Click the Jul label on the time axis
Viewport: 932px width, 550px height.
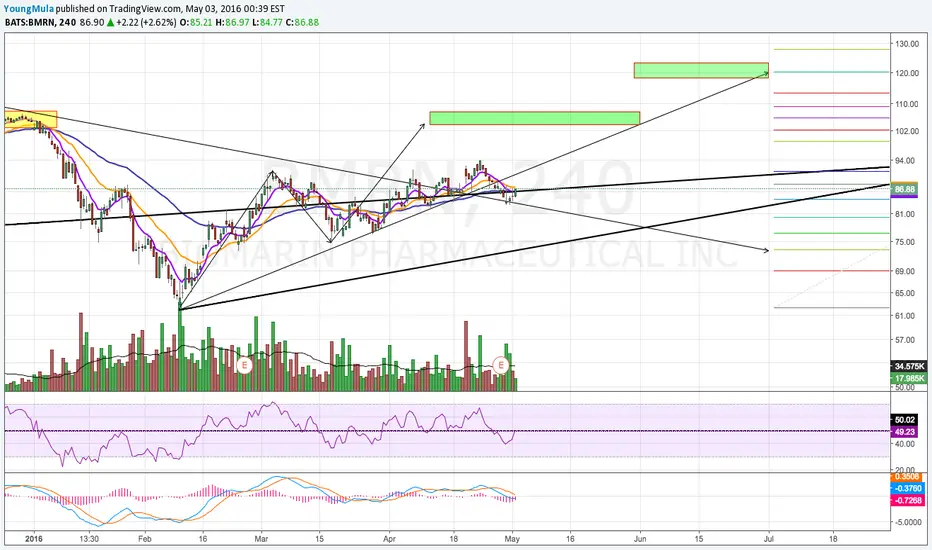coord(769,539)
